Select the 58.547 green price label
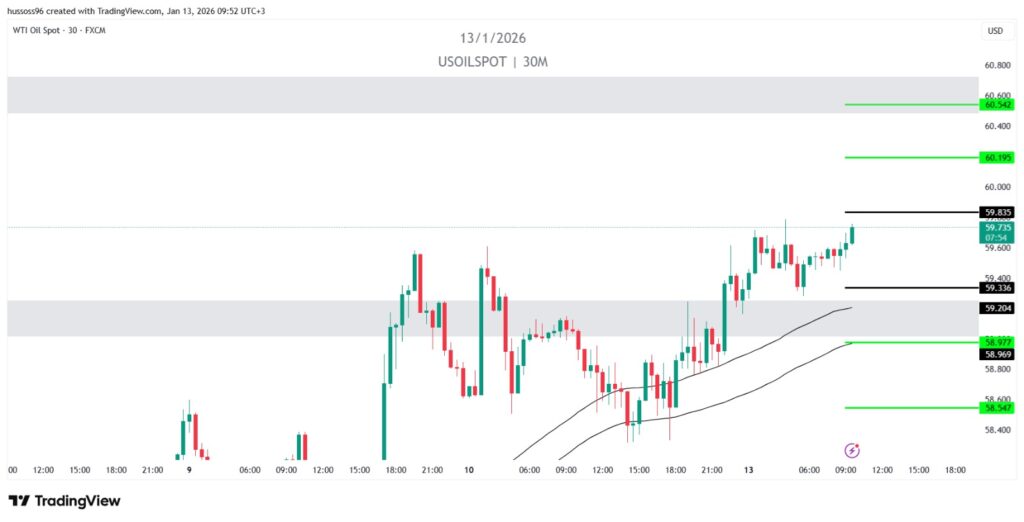1024x522 pixels. click(x=998, y=408)
